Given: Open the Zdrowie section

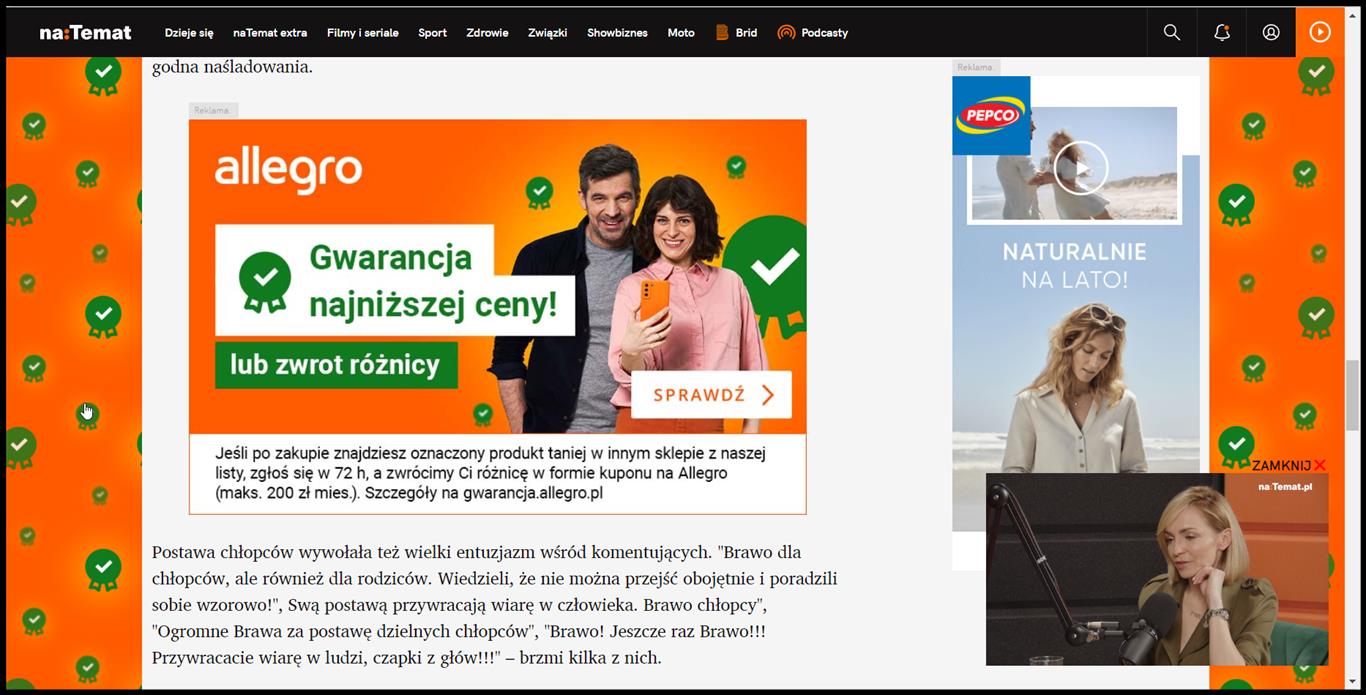Looking at the screenshot, I should point(487,33).
